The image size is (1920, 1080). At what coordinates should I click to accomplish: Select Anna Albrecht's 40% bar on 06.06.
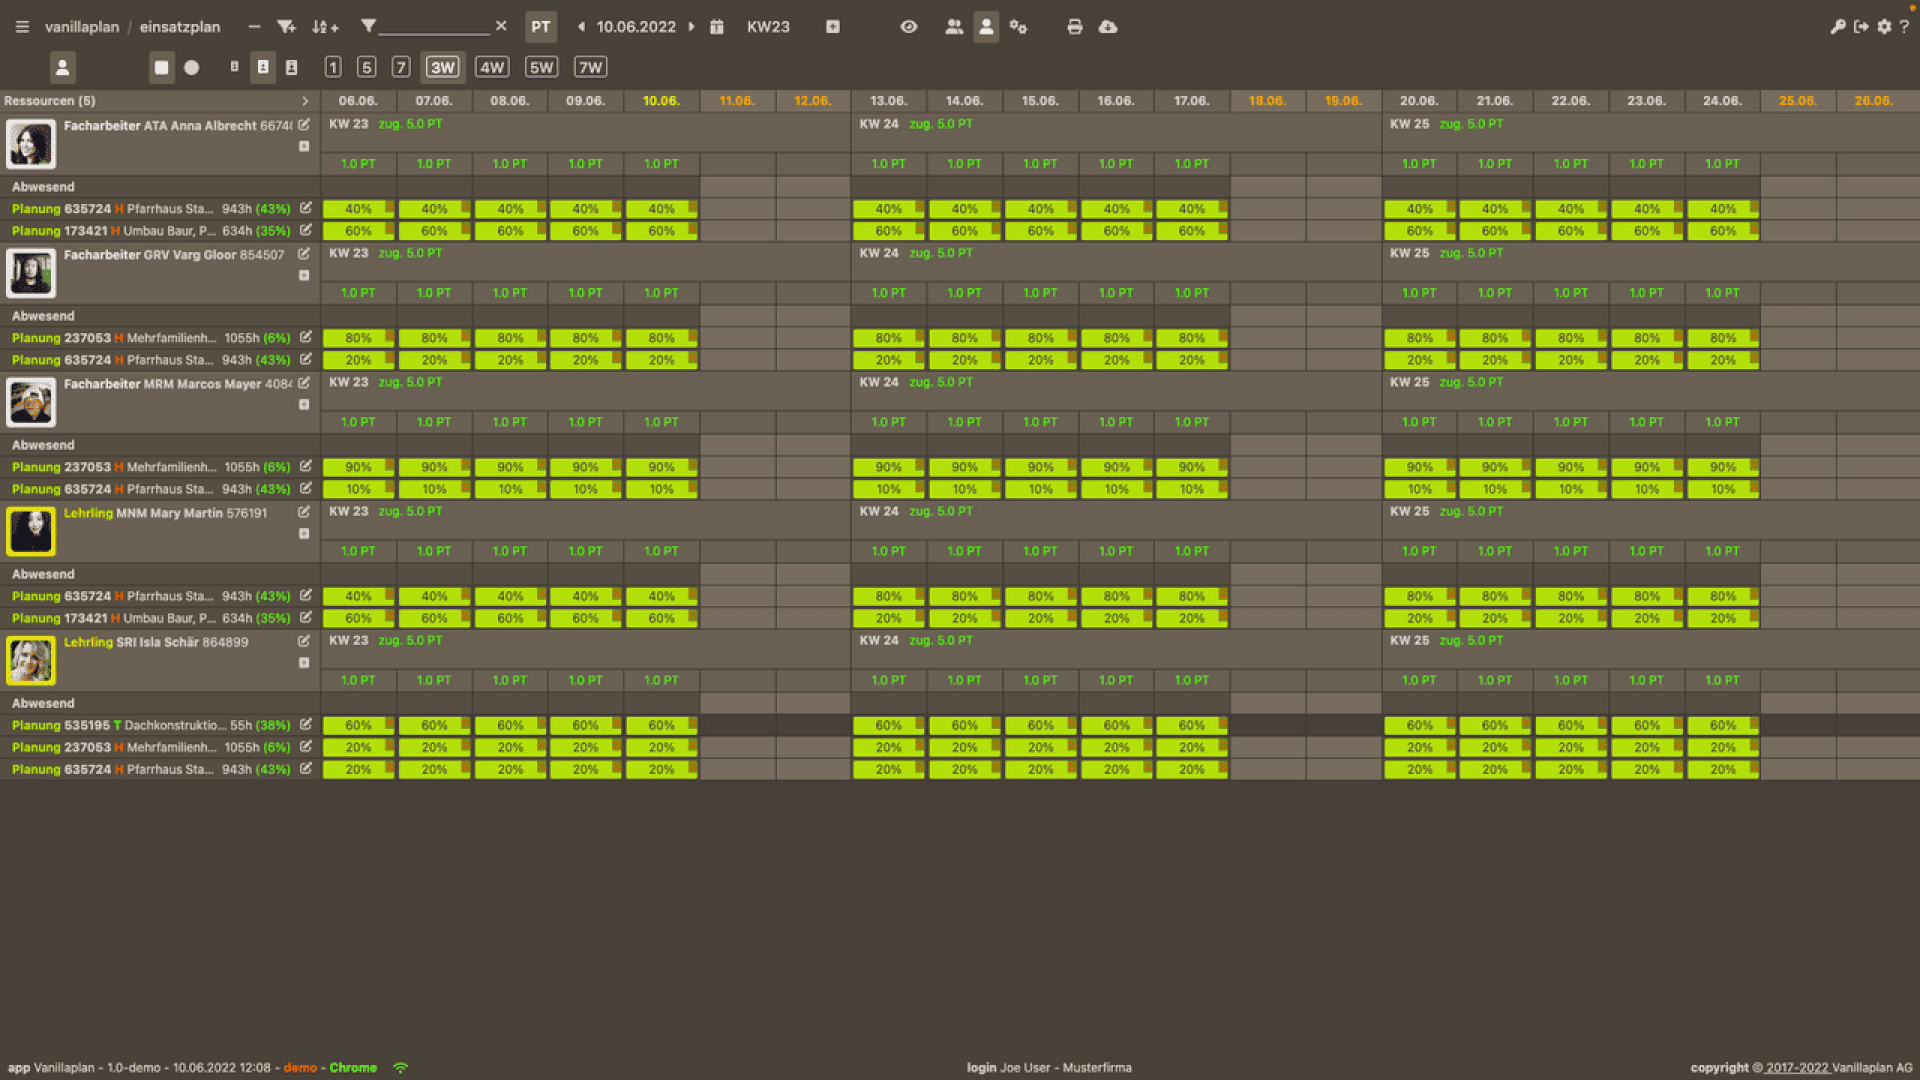click(x=359, y=209)
